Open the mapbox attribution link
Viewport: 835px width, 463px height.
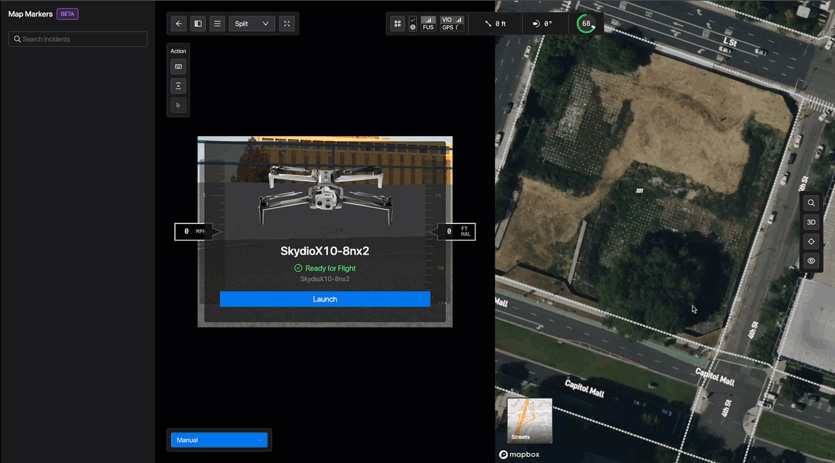519,454
